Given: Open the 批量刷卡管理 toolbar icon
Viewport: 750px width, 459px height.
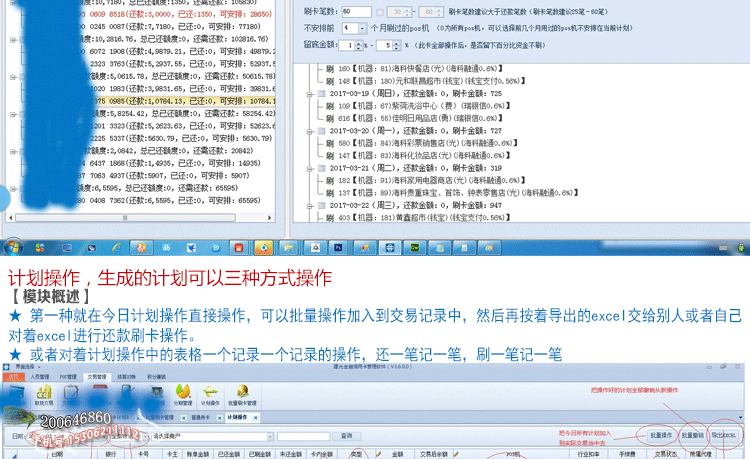Looking at the screenshot, I should coord(242,395).
